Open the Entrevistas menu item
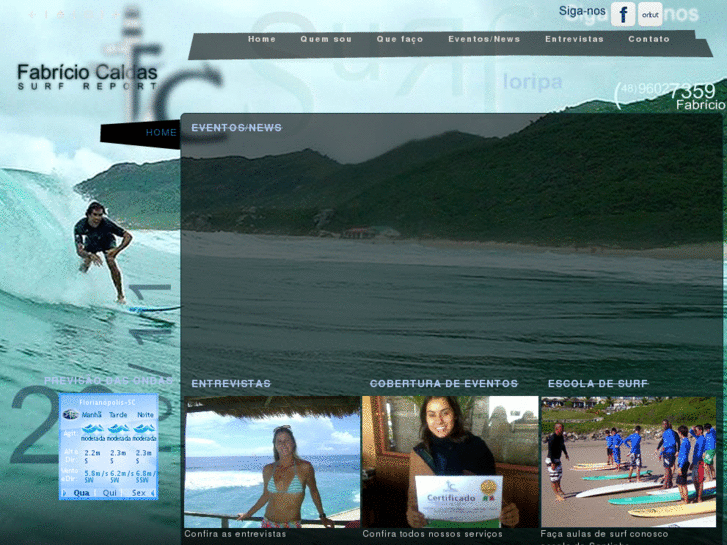Viewport: 727px width, 545px height. pos(574,39)
